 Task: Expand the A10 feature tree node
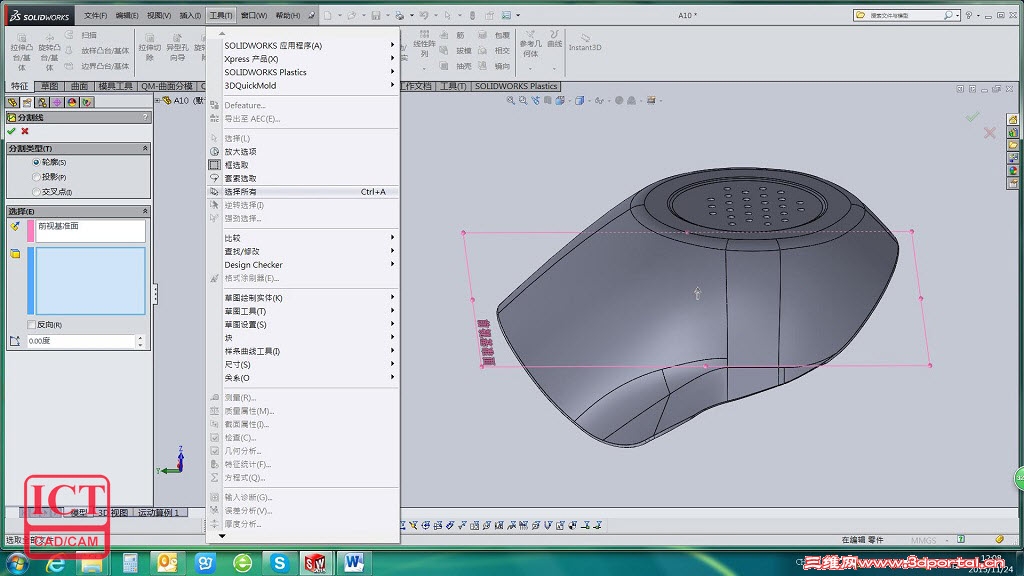coord(157,101)
